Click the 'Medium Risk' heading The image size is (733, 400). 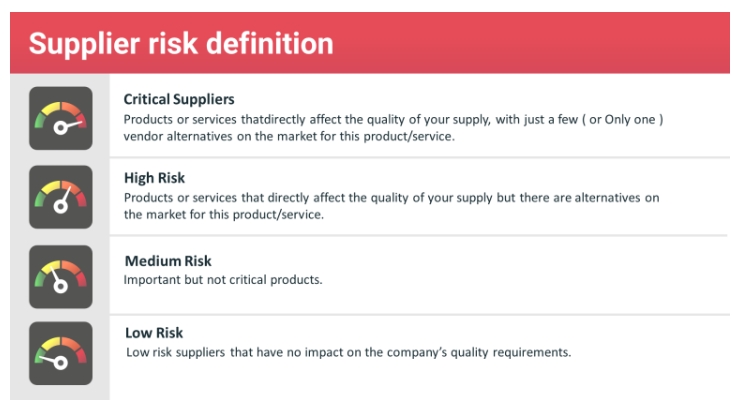pyautogui.click(x=168, y=261)
